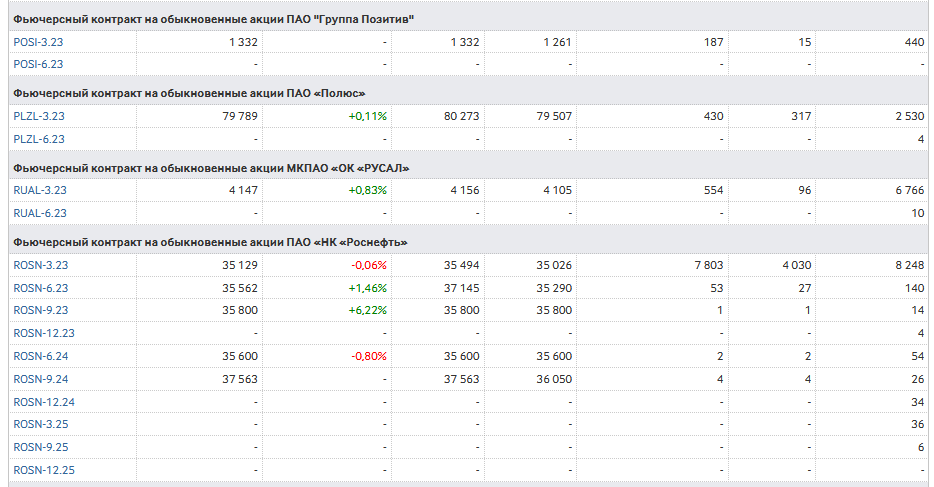Click the -0,80% change for ROSN-6.24
934x487 pixels.
pos(369,356)
